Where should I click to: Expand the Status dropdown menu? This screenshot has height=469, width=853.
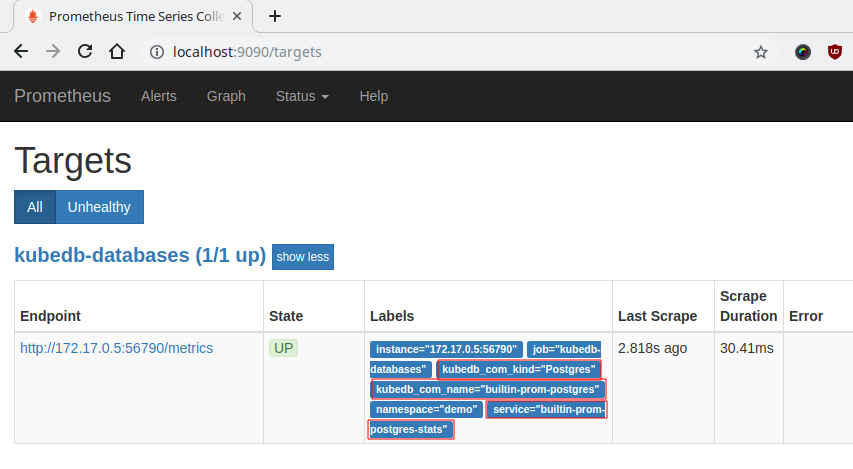302,96
